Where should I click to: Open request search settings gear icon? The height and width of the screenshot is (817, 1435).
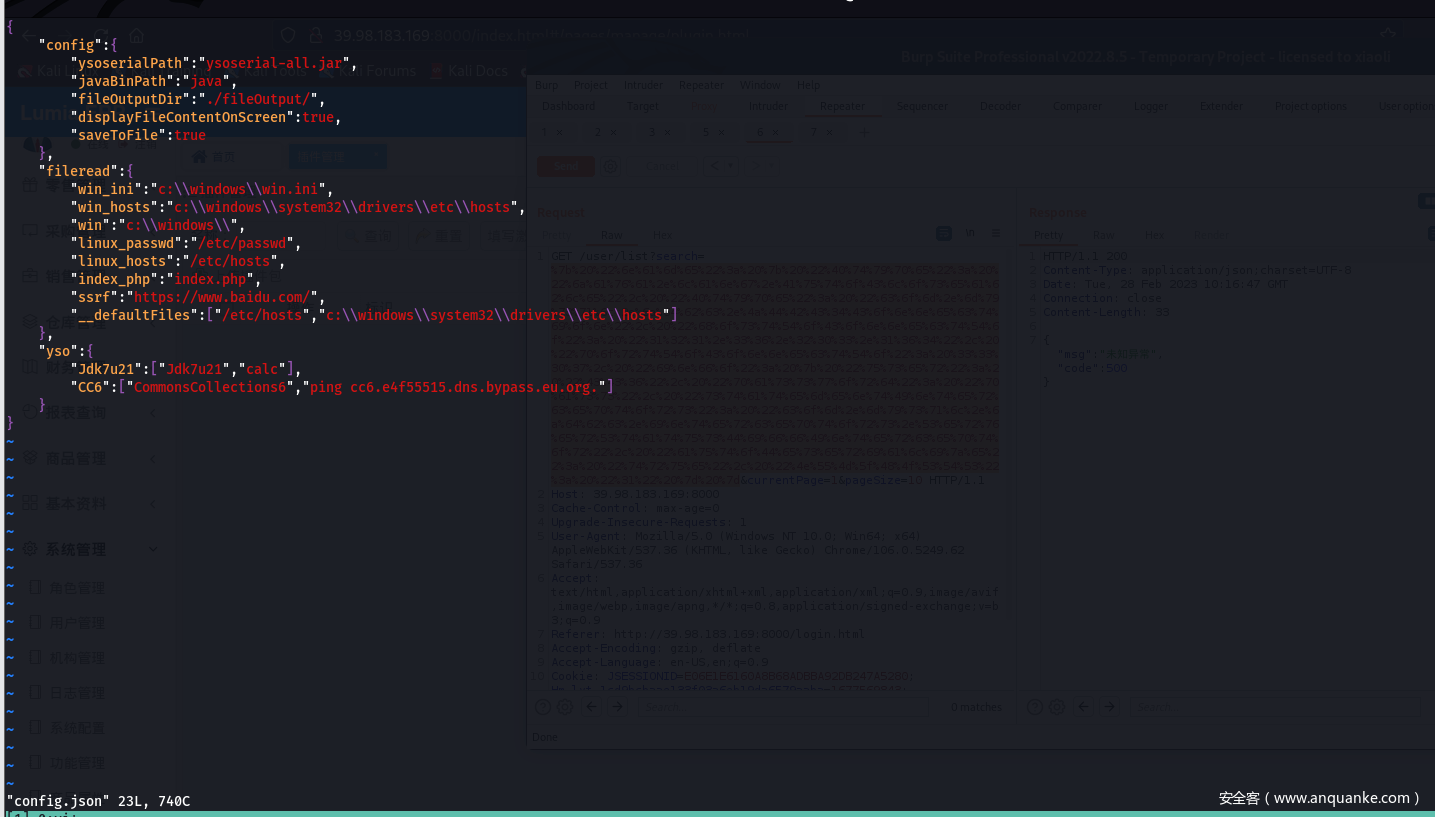pos(565,707)
